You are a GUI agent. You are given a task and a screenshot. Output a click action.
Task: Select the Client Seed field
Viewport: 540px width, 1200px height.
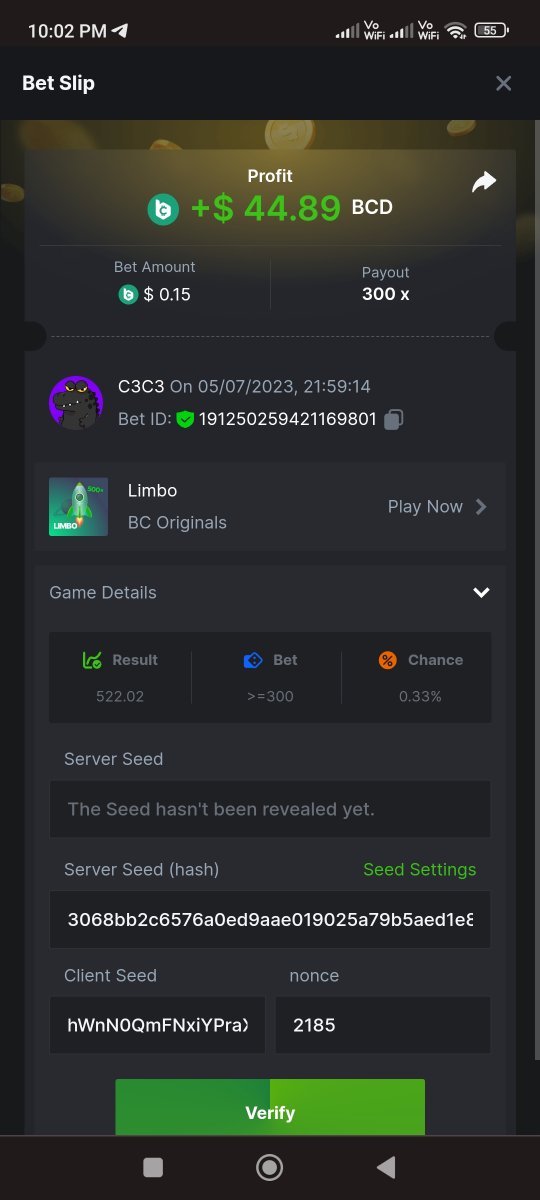[x=157, y=1025]
